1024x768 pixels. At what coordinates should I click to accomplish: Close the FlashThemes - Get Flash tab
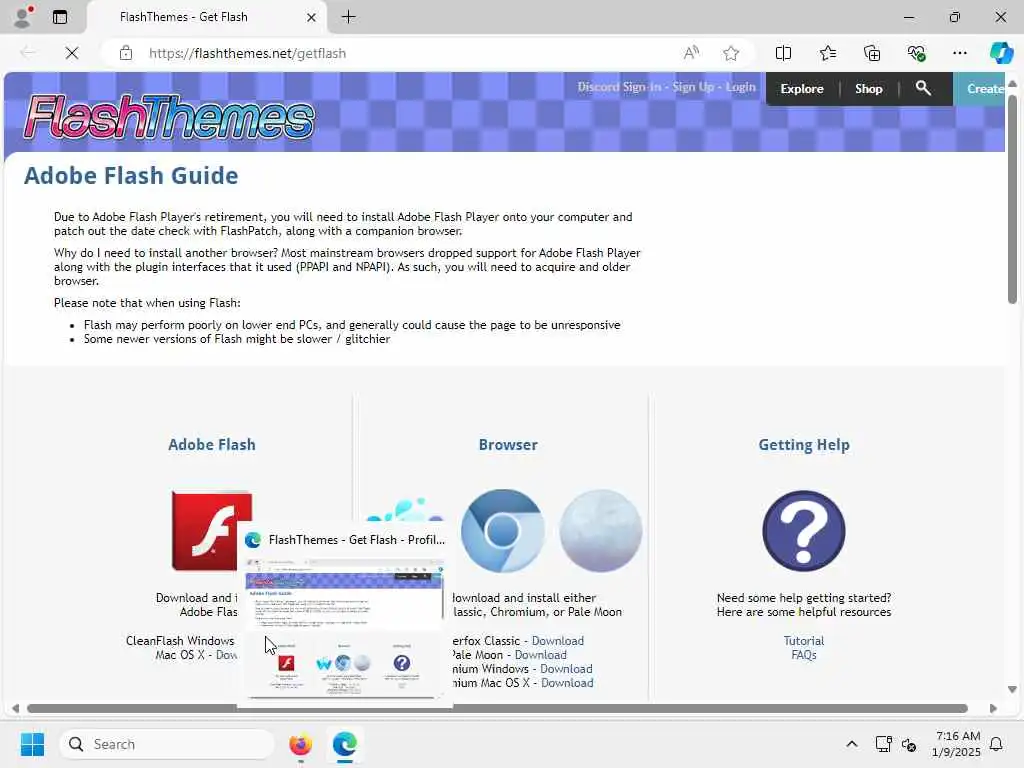312,18
